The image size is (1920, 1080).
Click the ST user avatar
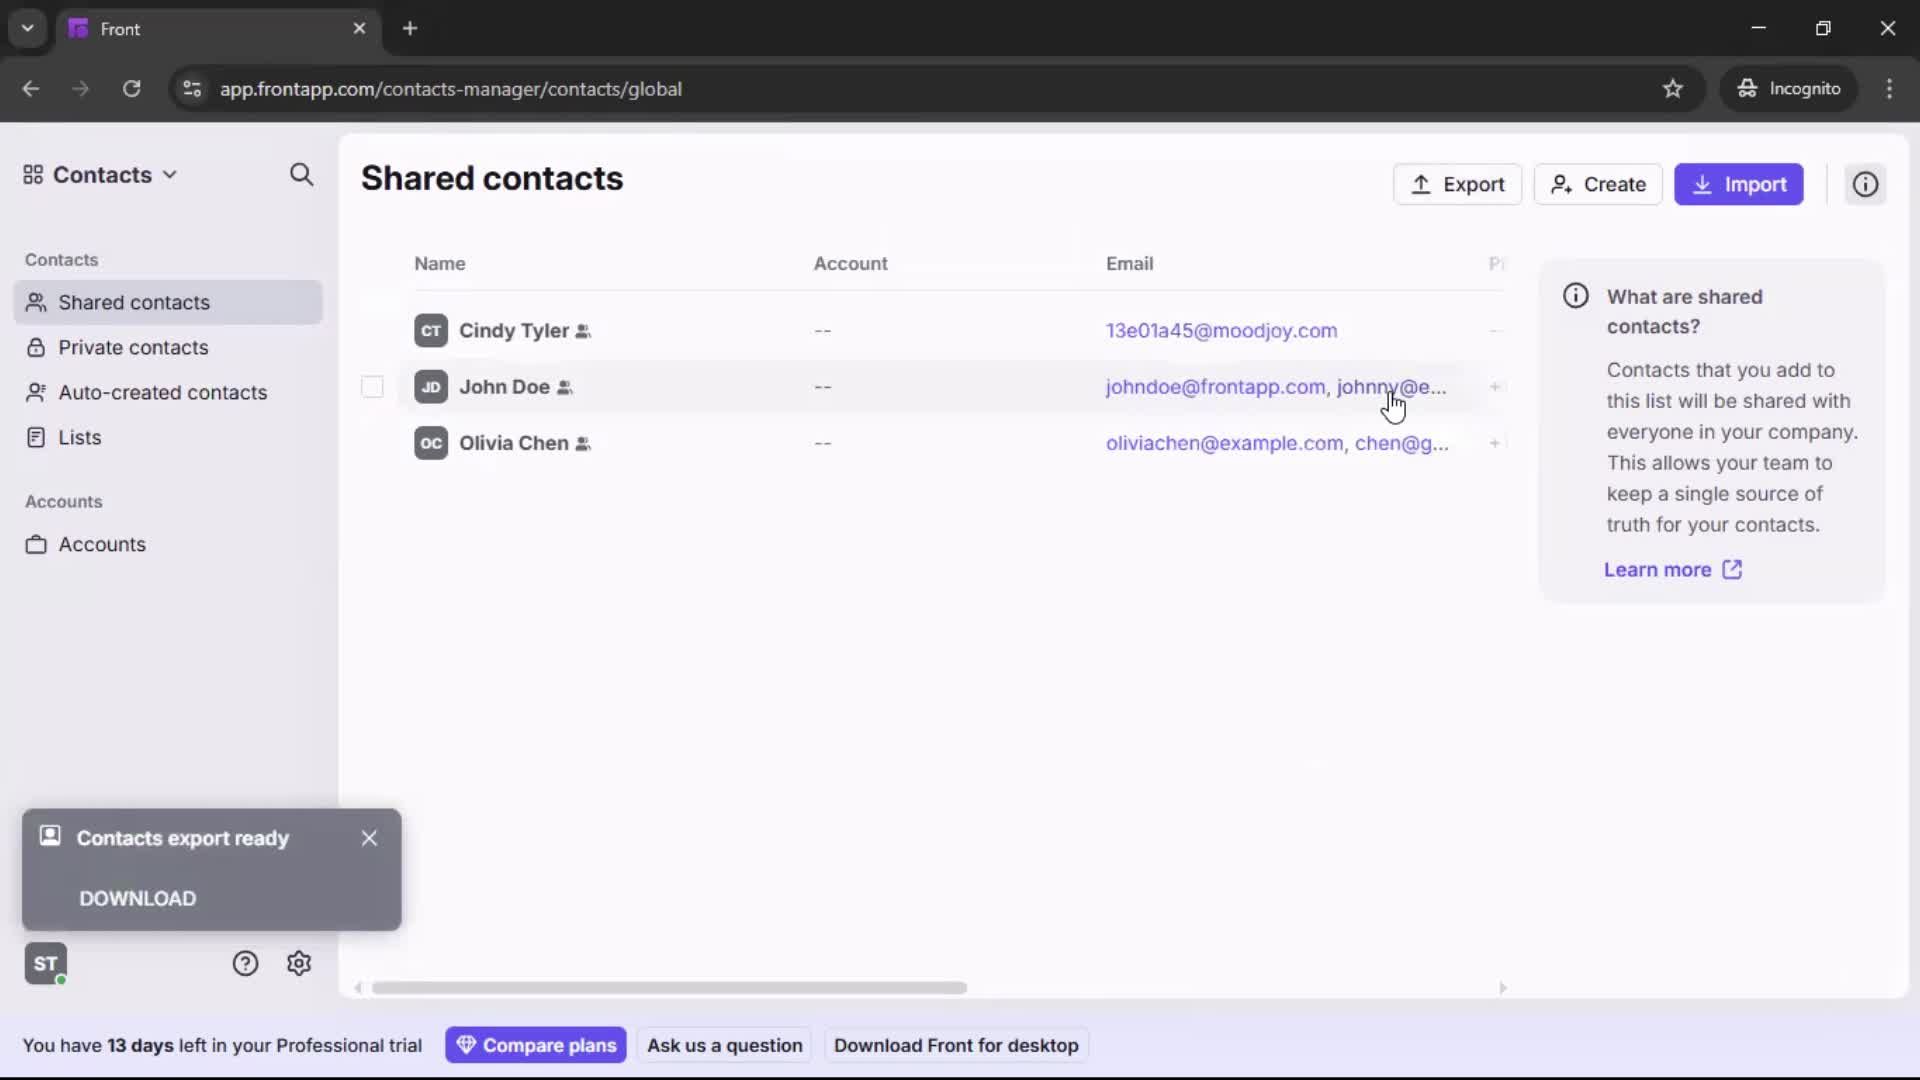[x=45, y=963]
